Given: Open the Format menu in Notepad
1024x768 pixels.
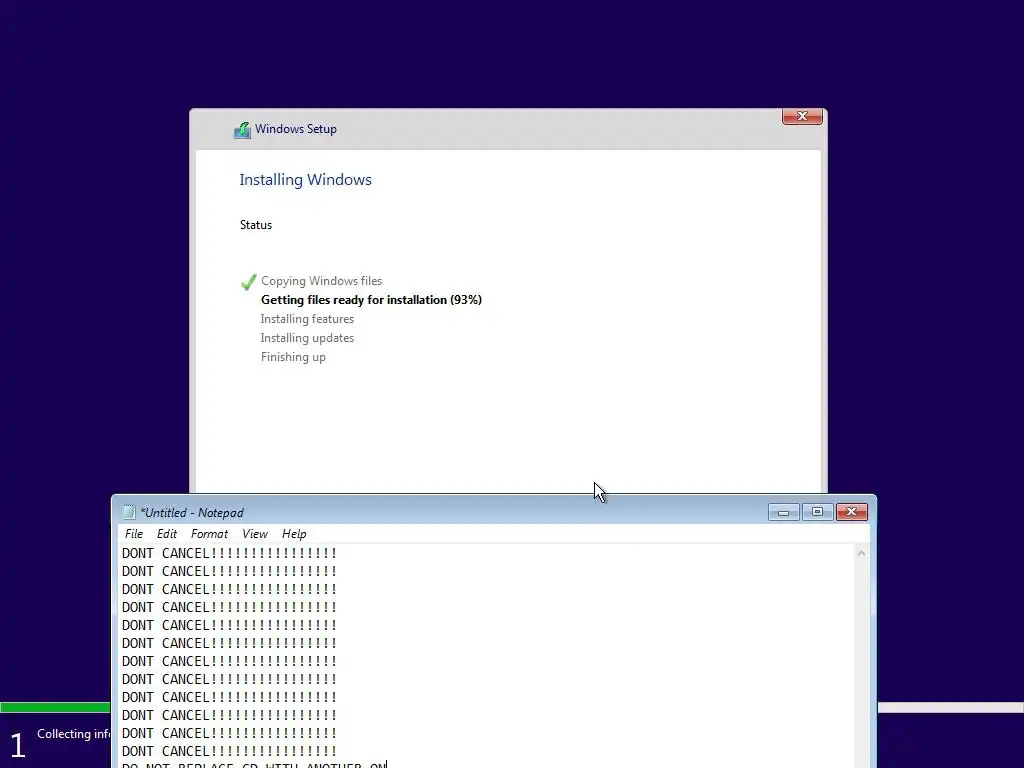Looking at the screenshot, I should point(209,534).
